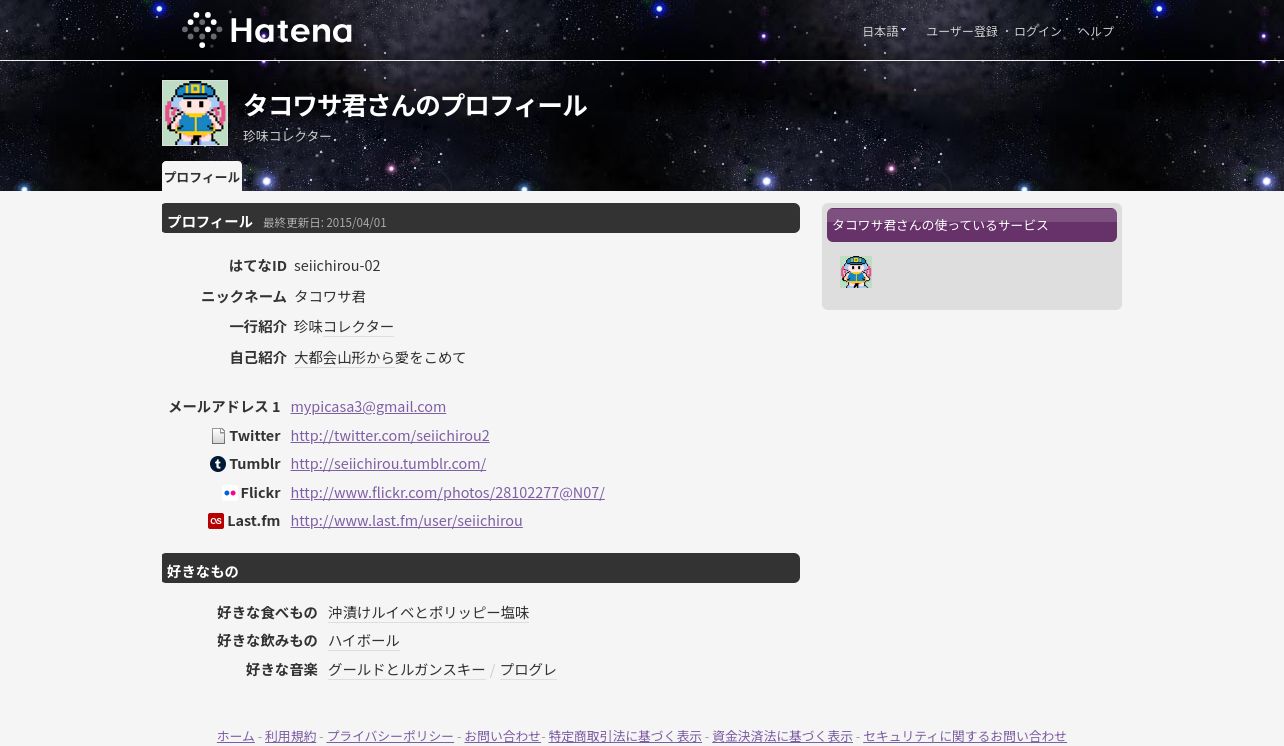Click the Flickr icon

pyautogui.click(x=230, y=493)
